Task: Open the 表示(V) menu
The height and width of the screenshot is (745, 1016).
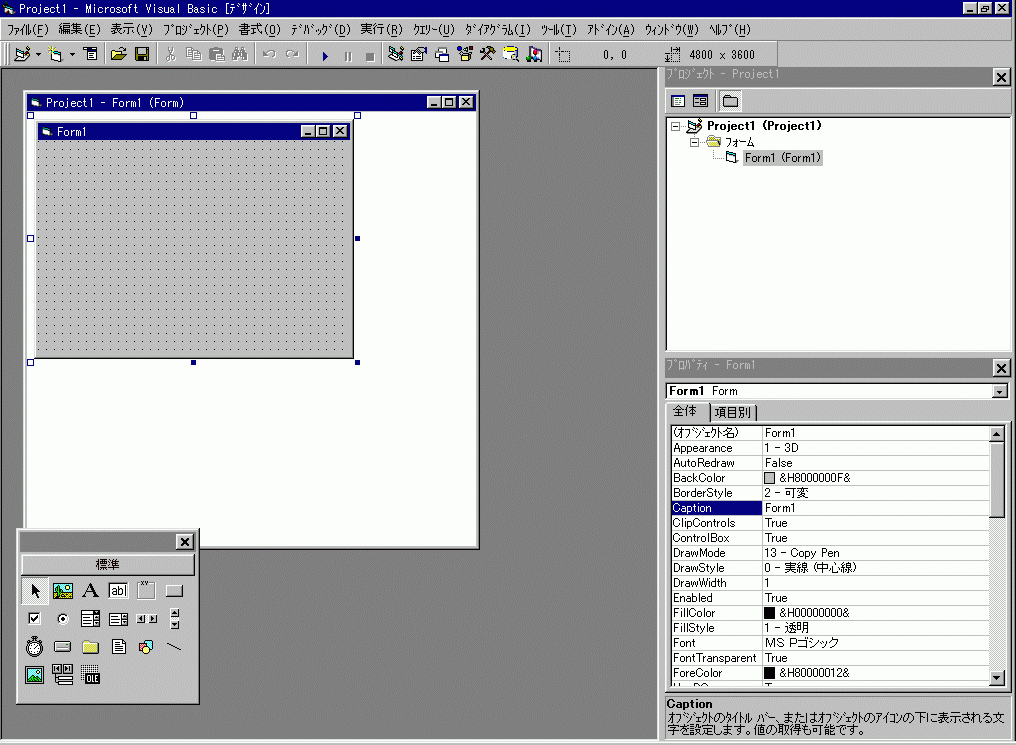Action: [132, 30]
